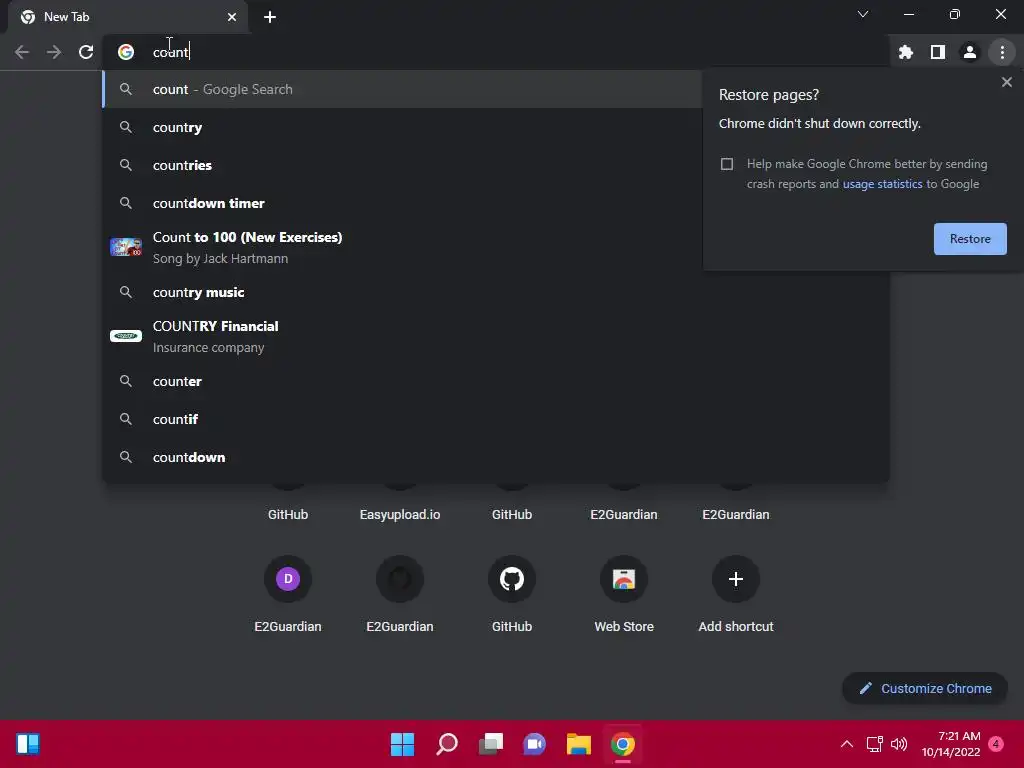Click the Extensions puzzle icon
1024x768 pixels.
pos(905,52)
